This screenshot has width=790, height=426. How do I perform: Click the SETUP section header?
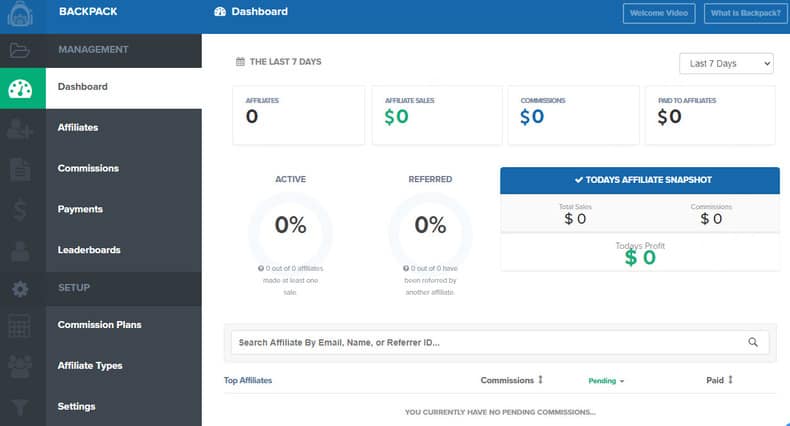[74, 288]
